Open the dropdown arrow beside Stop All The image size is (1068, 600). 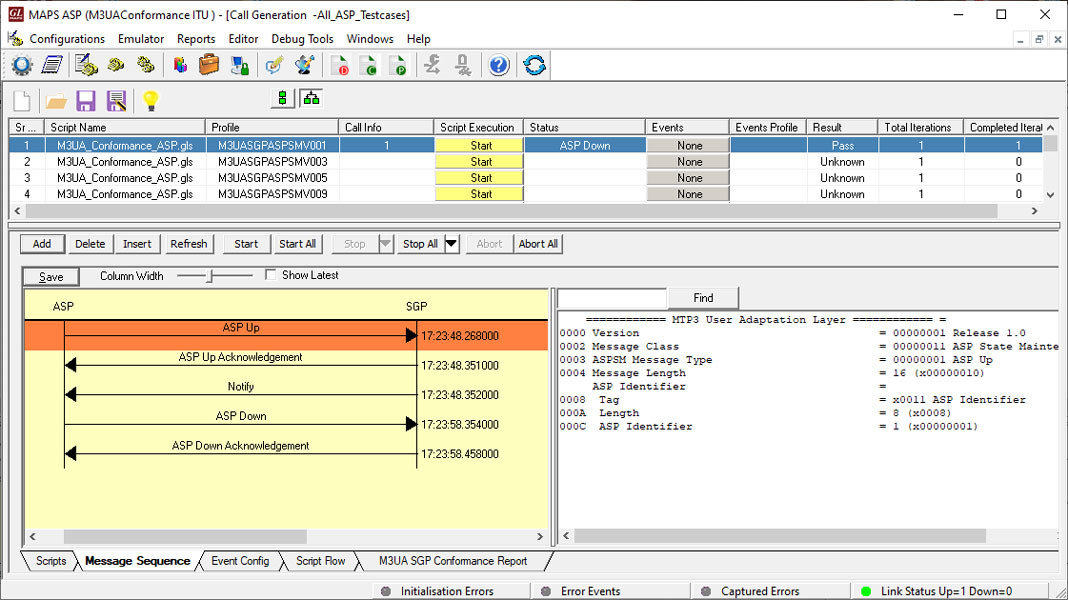452,244
